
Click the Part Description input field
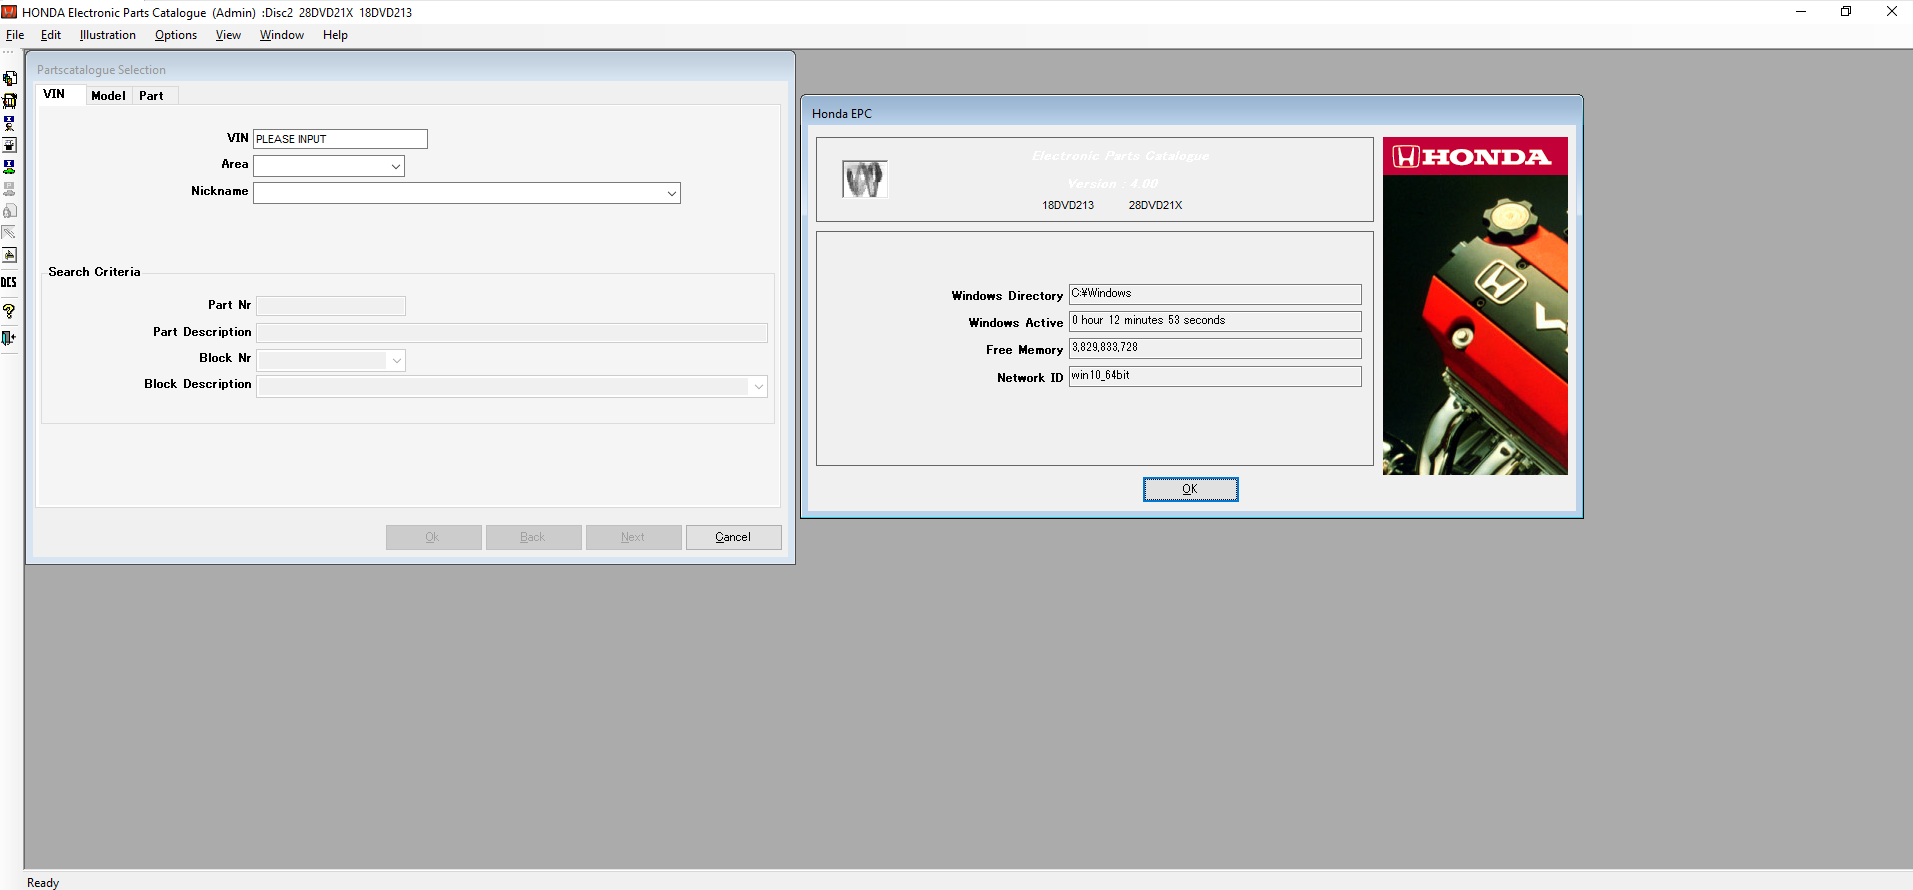pos(512,333)
